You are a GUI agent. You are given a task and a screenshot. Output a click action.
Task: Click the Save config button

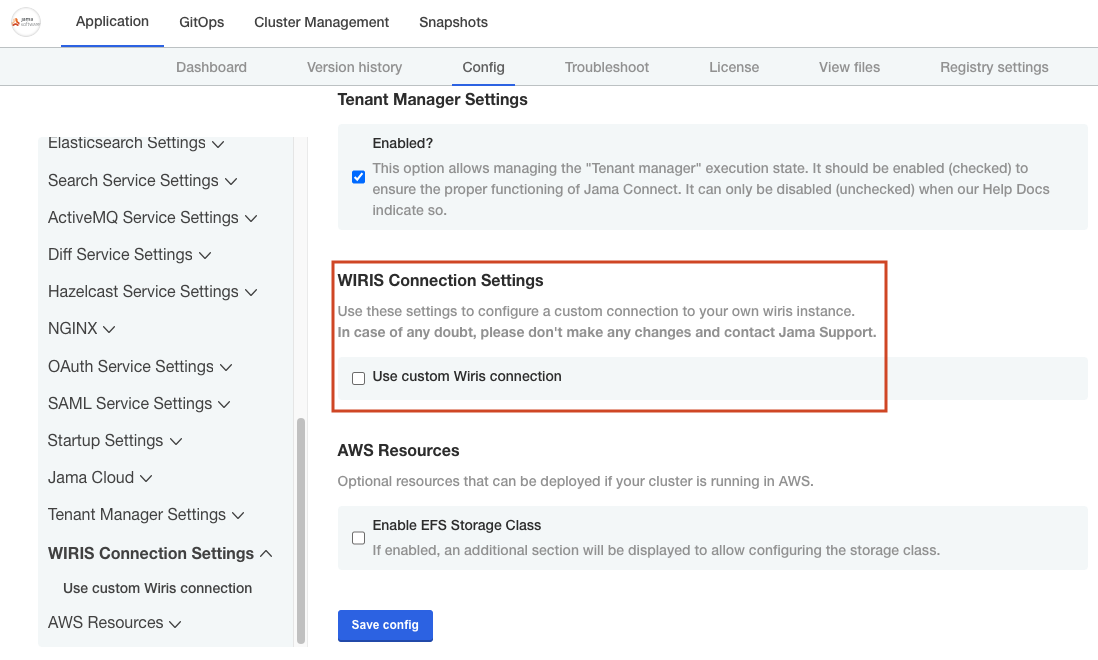(x=385, y=625)
